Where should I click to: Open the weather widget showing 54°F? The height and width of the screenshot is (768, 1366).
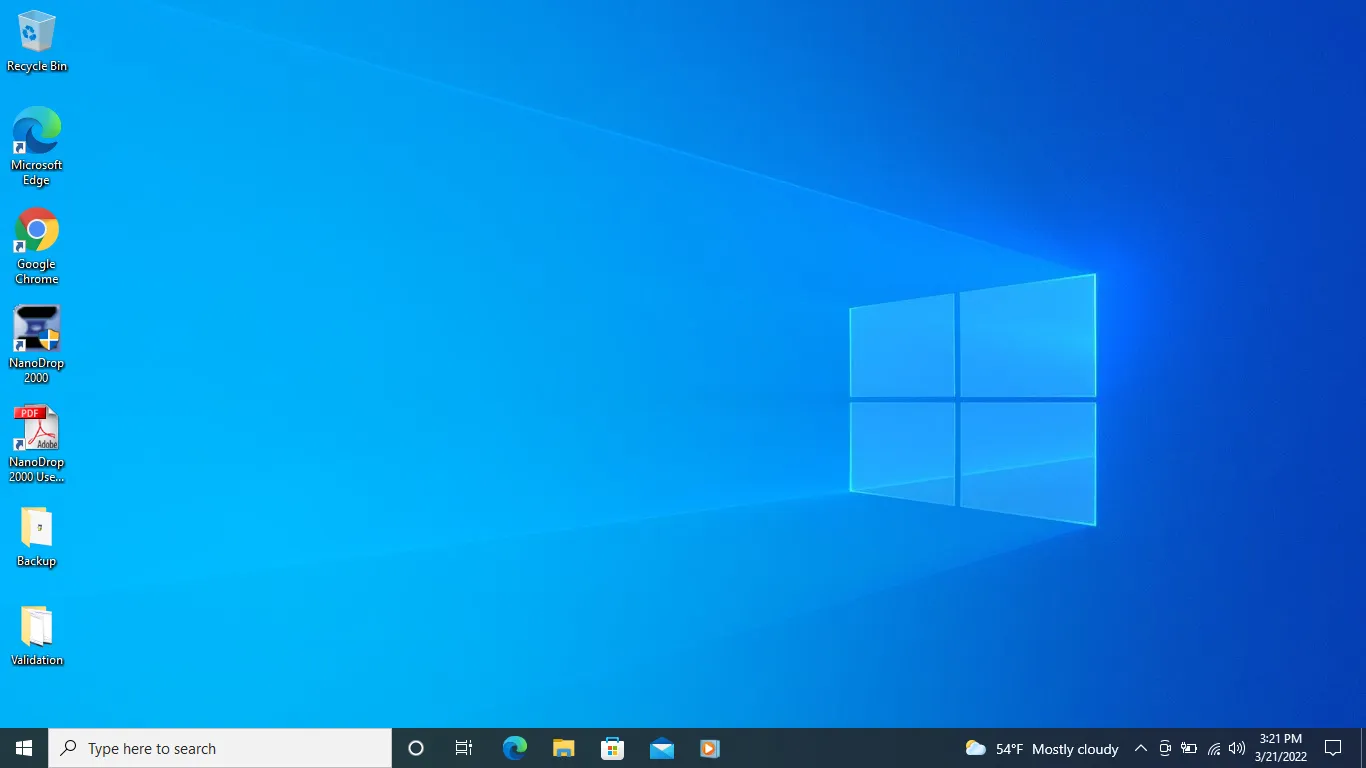[1042, 748]
